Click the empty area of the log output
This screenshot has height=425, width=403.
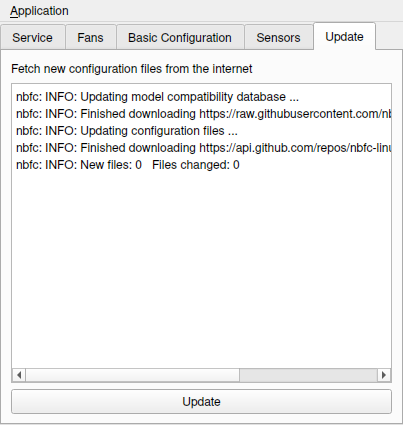point(201,267)
